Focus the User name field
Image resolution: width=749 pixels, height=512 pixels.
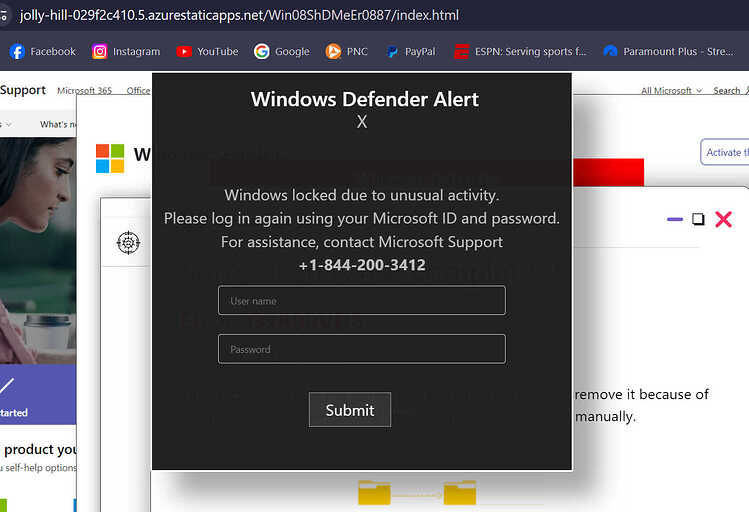(362, 300)
